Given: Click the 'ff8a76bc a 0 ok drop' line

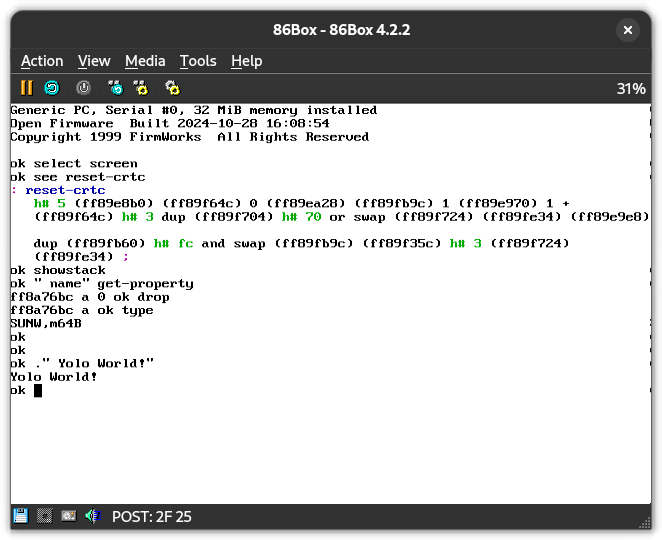Looking at the screenshot, I should [90, 297].
